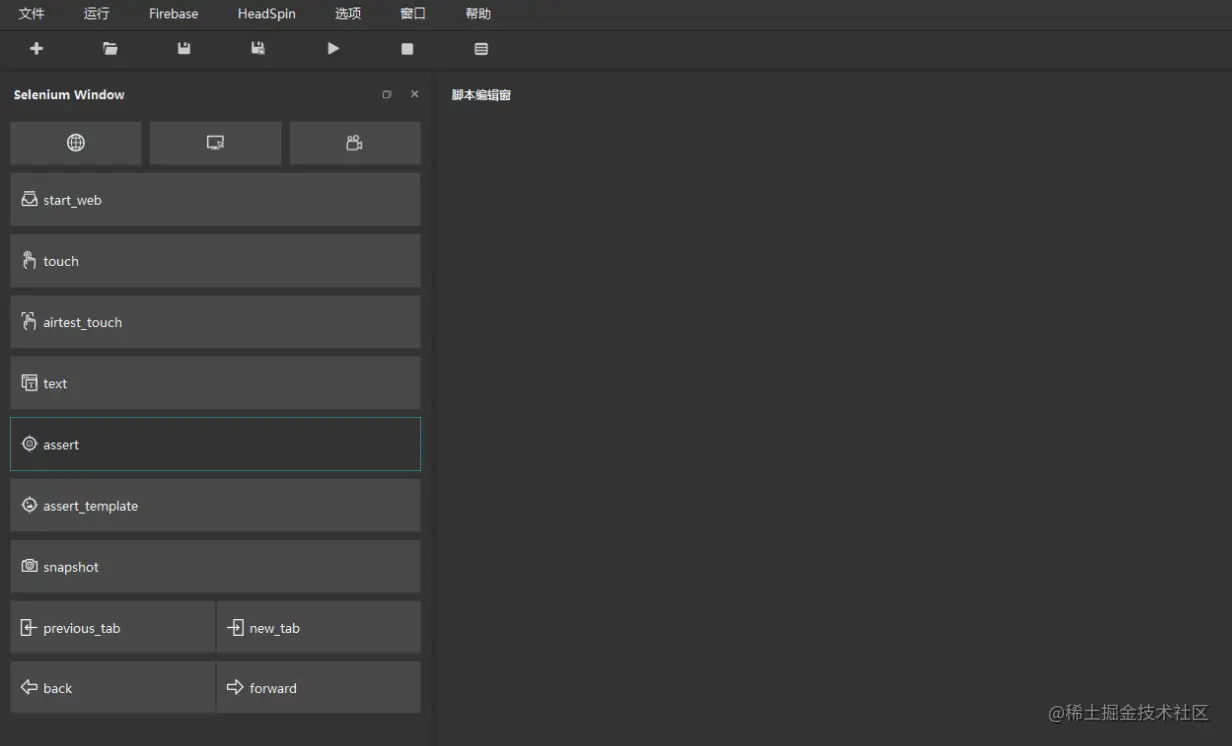Open the 帮助 menu

click(478, 14)
